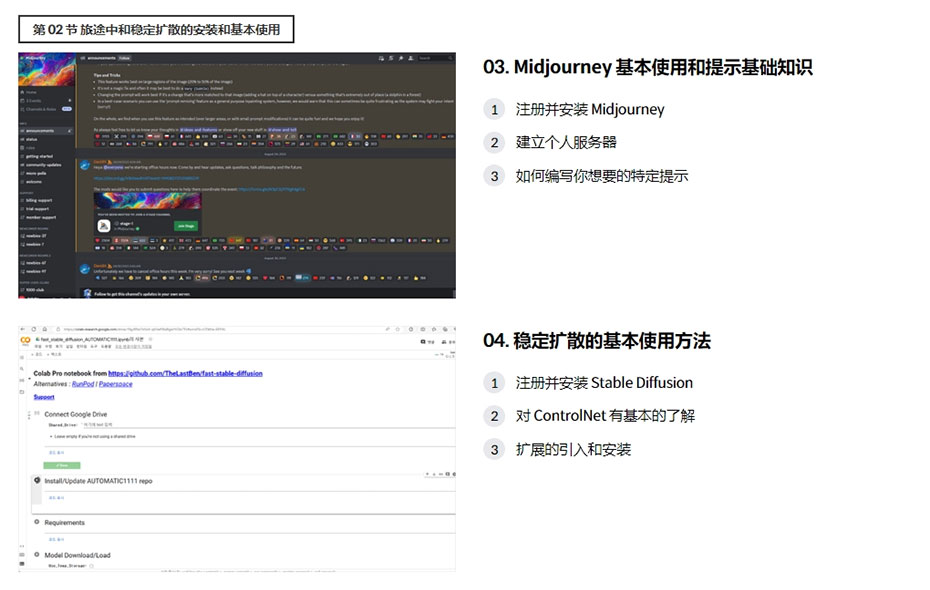
Task: Click the add code cell button in Colab
Action: click(x=37, y=354)
